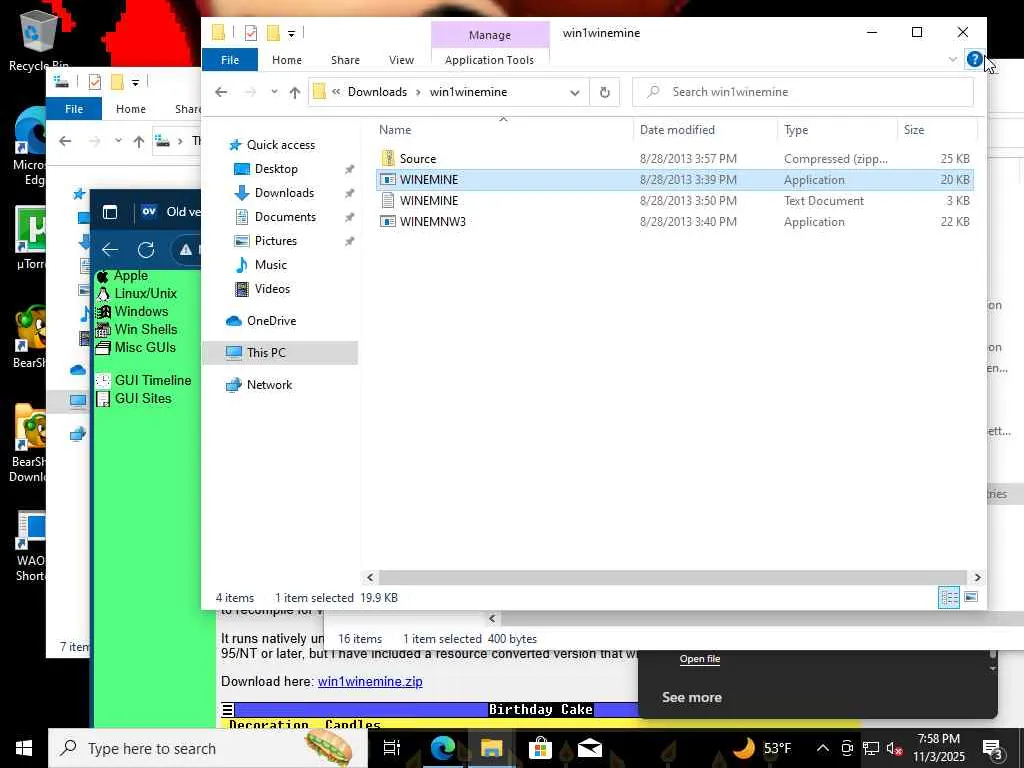Click Open file in download popup
Viewport: 1024px width, 768px height.
pyautogui.click(x=699, y=659)
